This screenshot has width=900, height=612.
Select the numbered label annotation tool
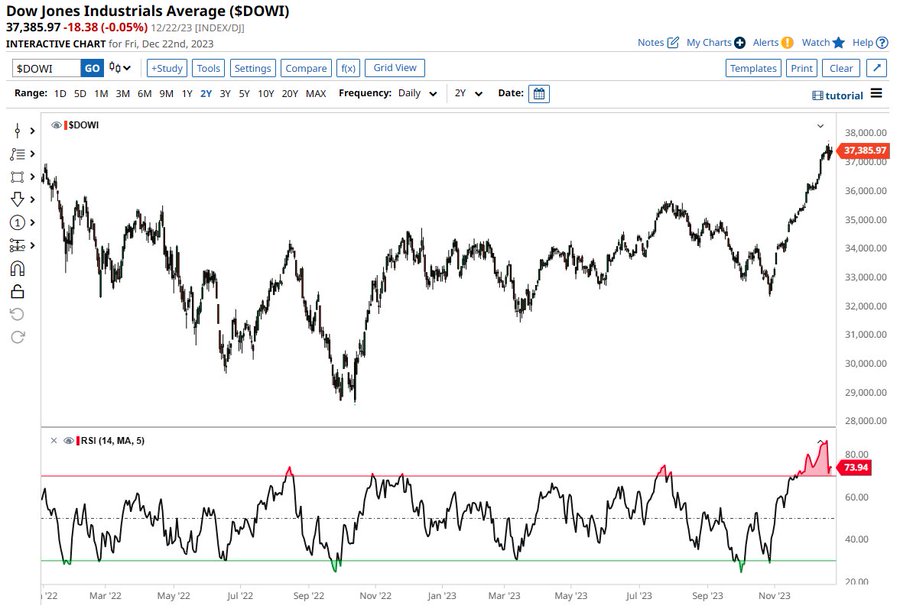click(x=17, y=223)
